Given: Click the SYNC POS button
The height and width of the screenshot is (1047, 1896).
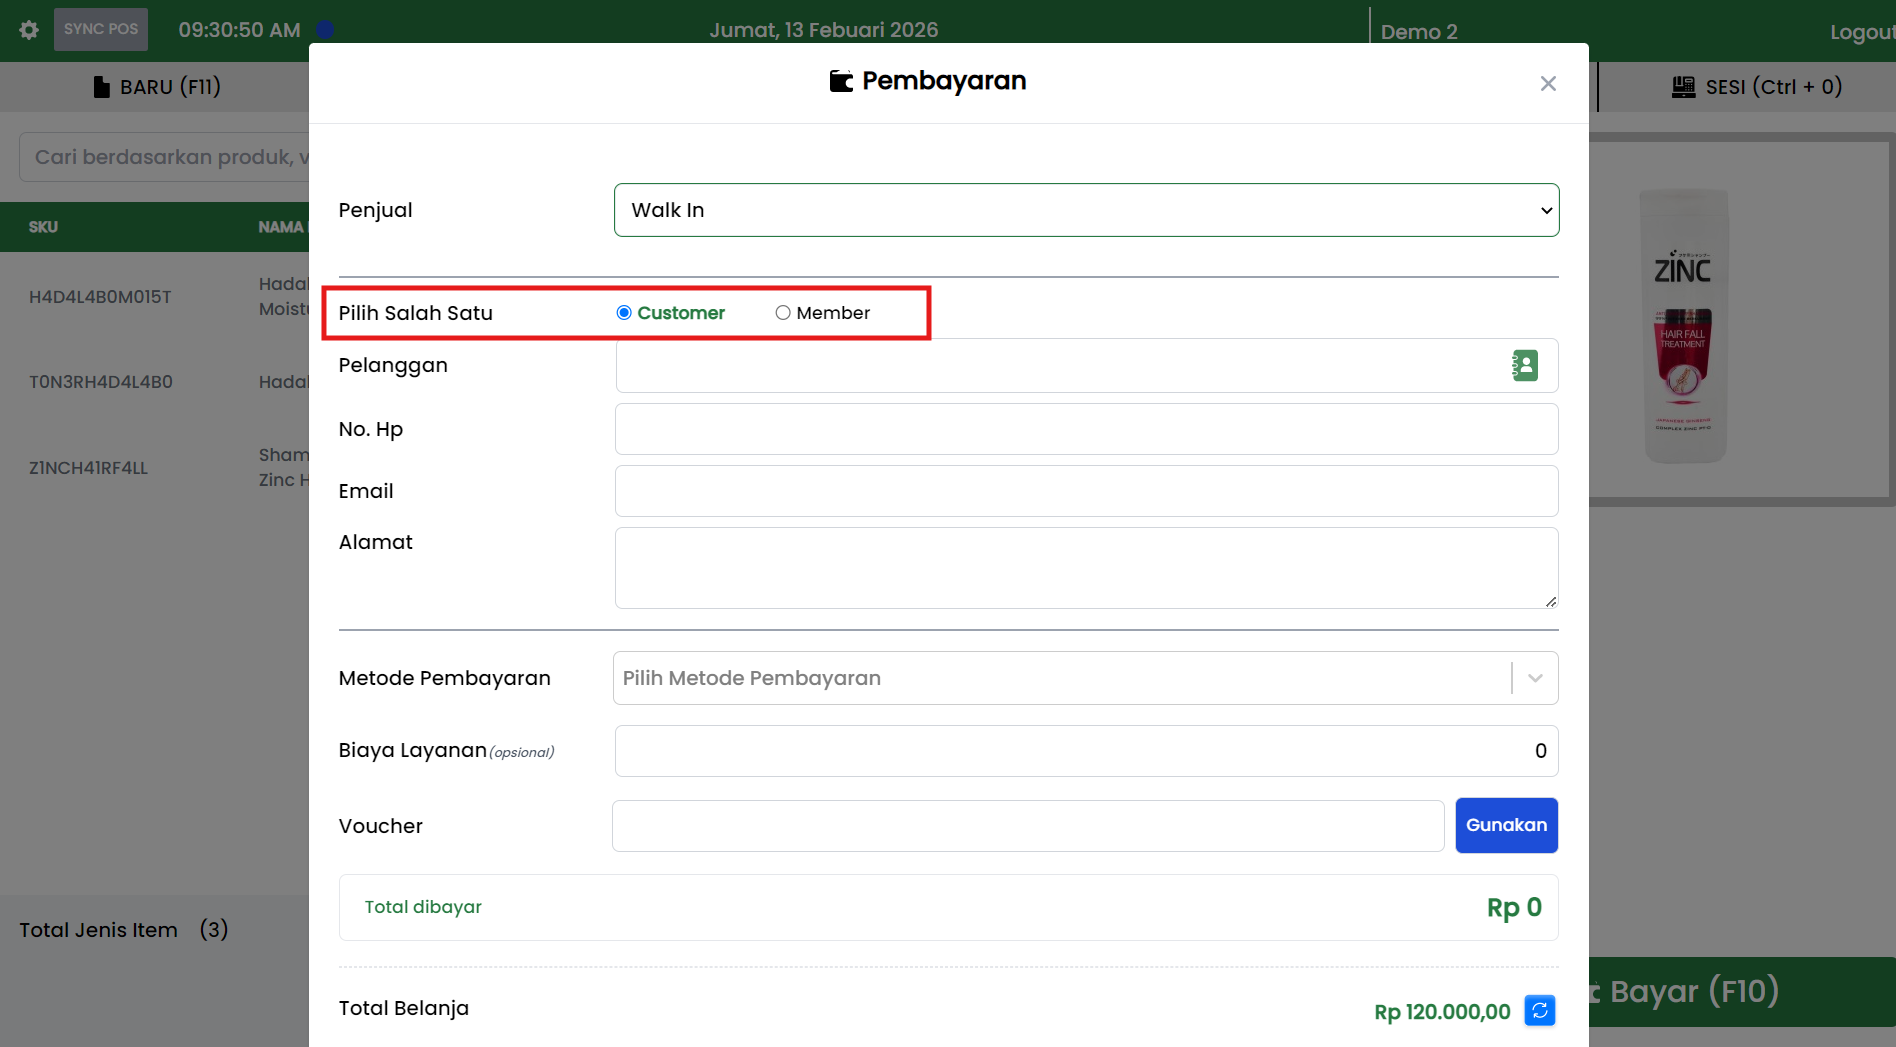Looking at the screenshot, I should [x=101, y=29].
